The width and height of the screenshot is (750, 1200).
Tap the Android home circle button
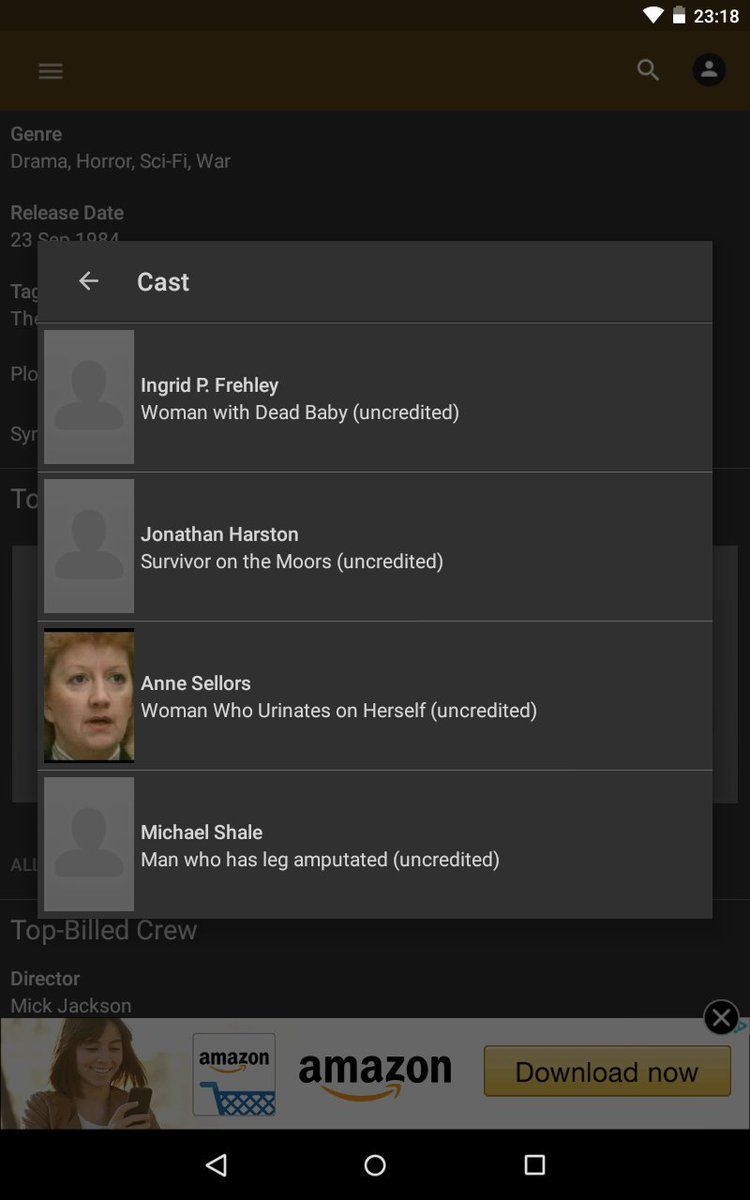click(375, 1164)
